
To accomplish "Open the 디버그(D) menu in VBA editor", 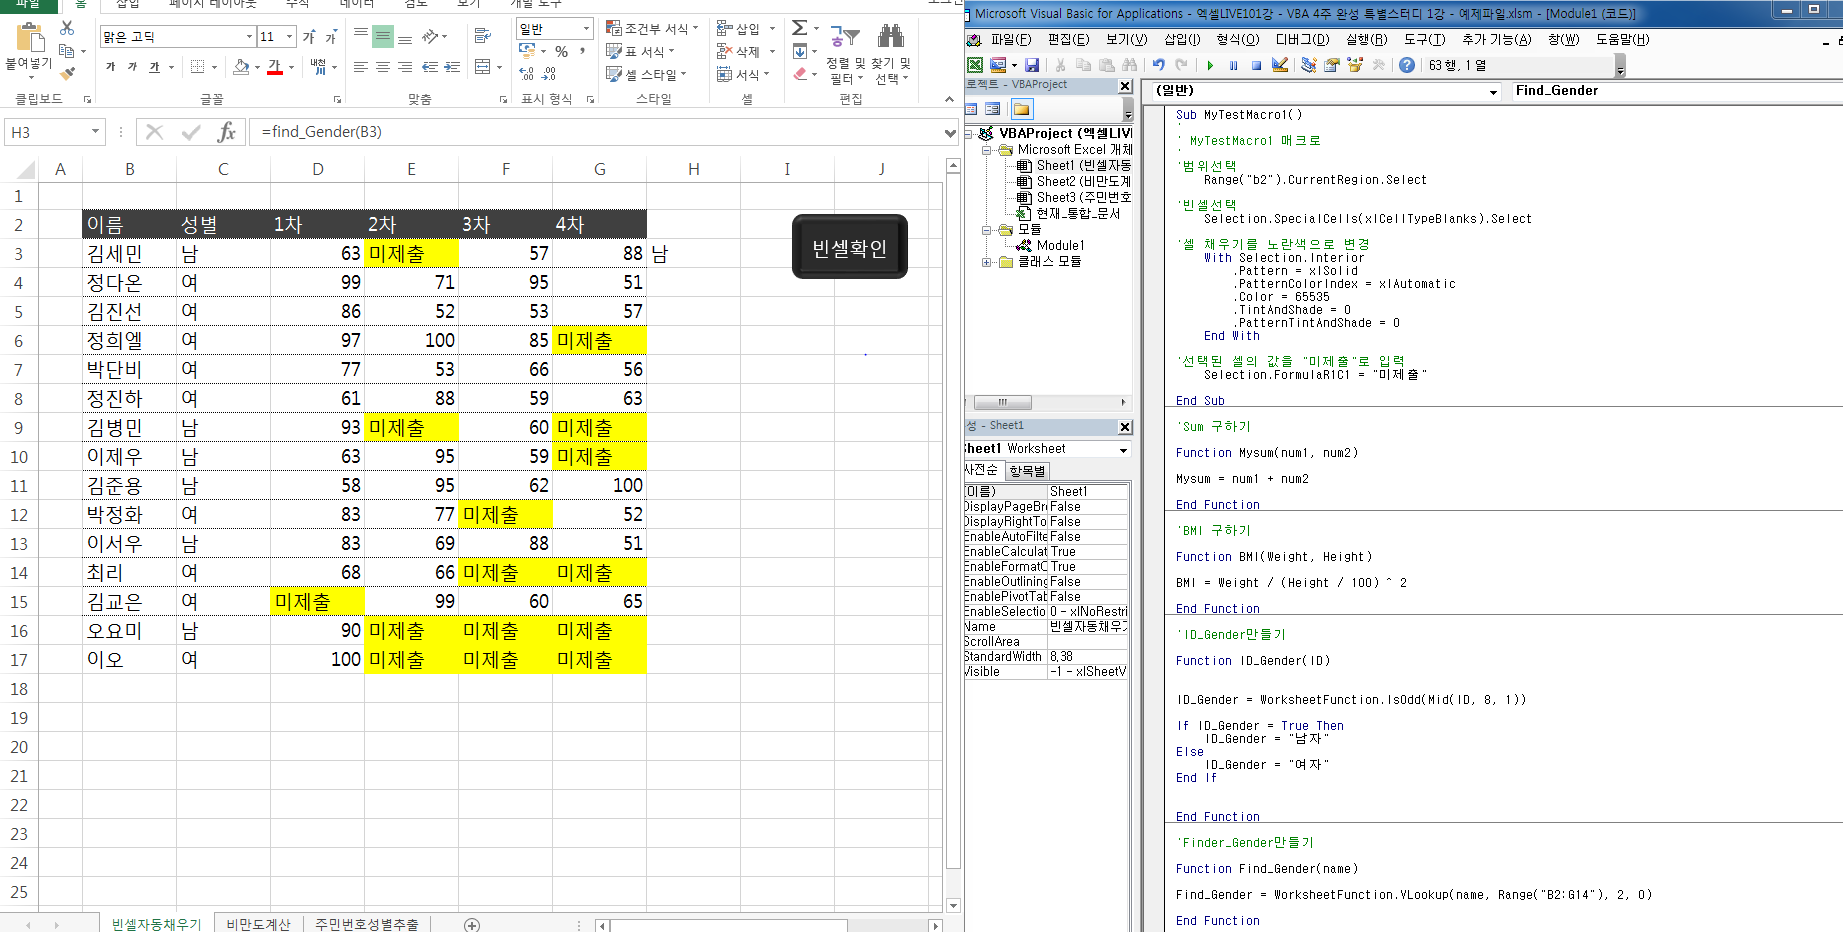I will pyautogui.click(x=1302, y=39).
